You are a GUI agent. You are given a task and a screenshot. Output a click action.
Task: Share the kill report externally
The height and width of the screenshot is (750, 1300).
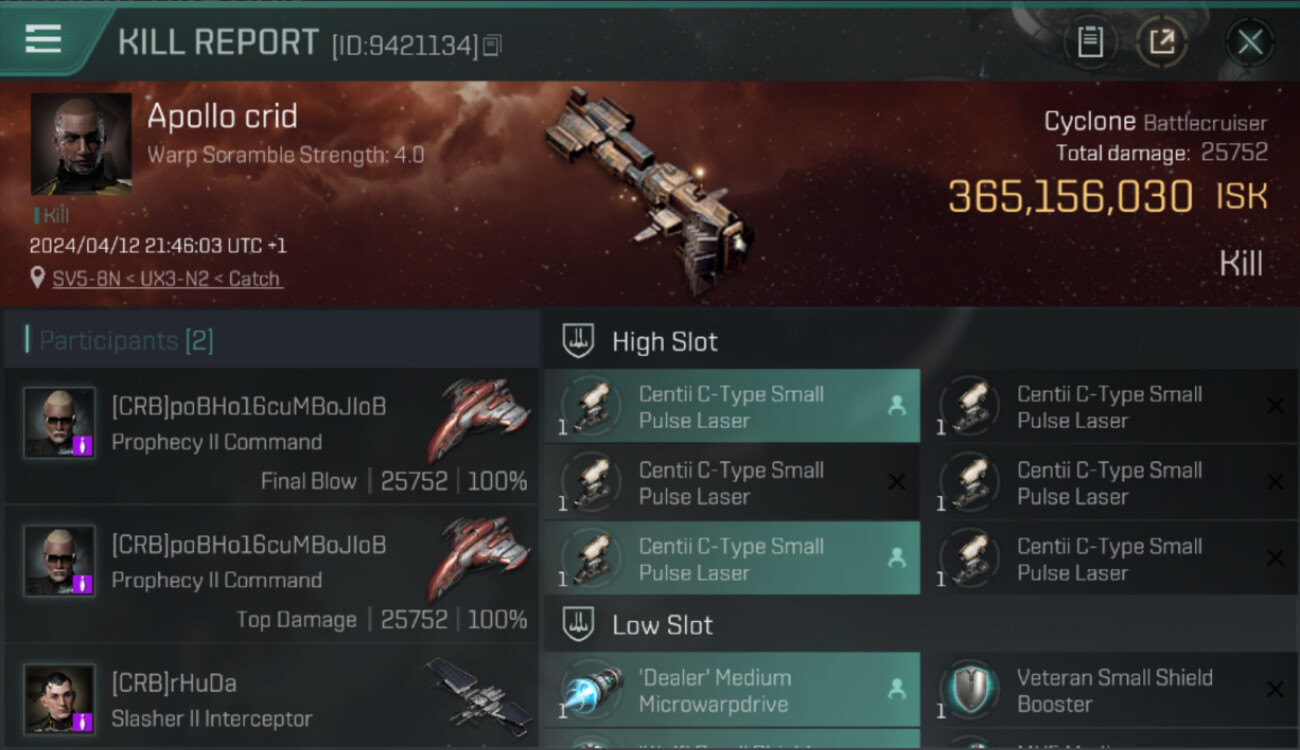click(x=1162, y=42)
